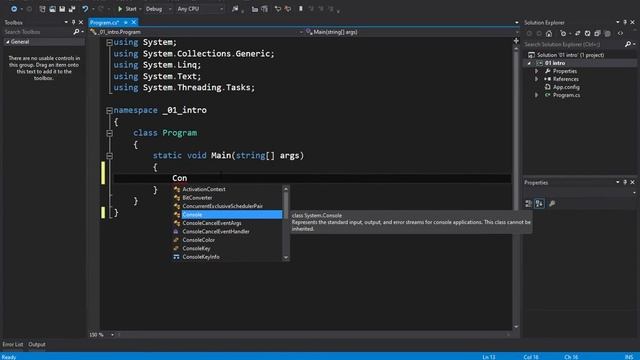The width and height of the screenshot is (640, 360).
Task: Select ConsoleCancelEventArgs in the IntelliSense list
Action: [227, 223]
